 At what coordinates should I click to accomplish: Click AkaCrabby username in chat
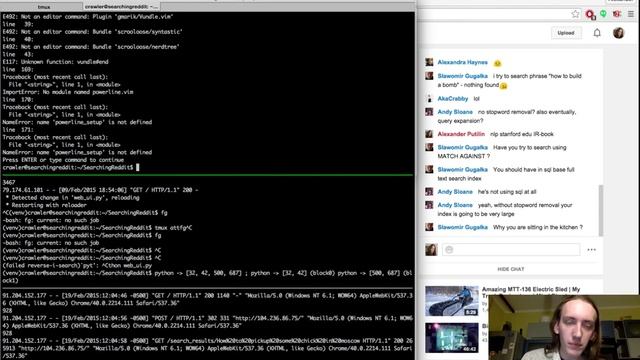[453, 98]
